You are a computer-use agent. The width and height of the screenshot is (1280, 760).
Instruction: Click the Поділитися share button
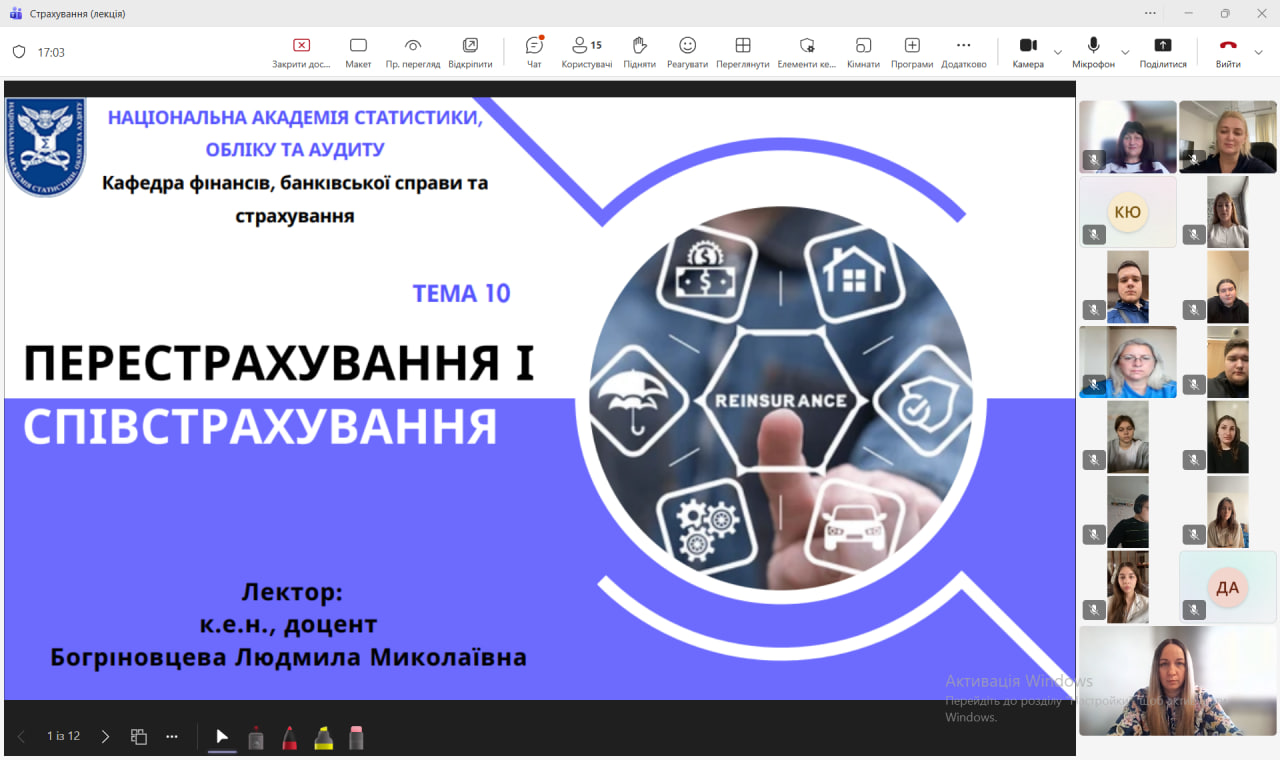click(1162, 52)
